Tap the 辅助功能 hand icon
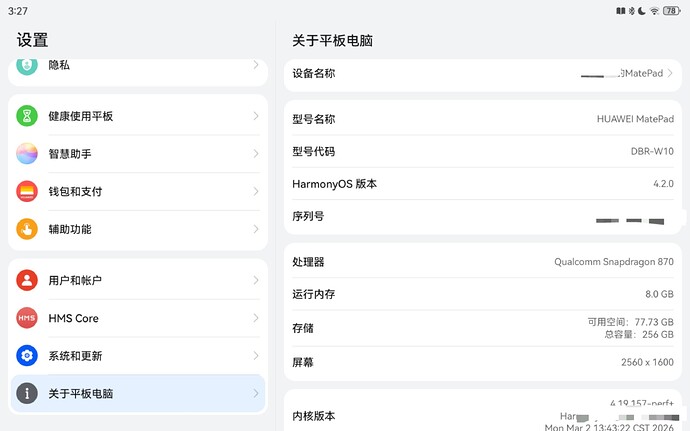 27,229
